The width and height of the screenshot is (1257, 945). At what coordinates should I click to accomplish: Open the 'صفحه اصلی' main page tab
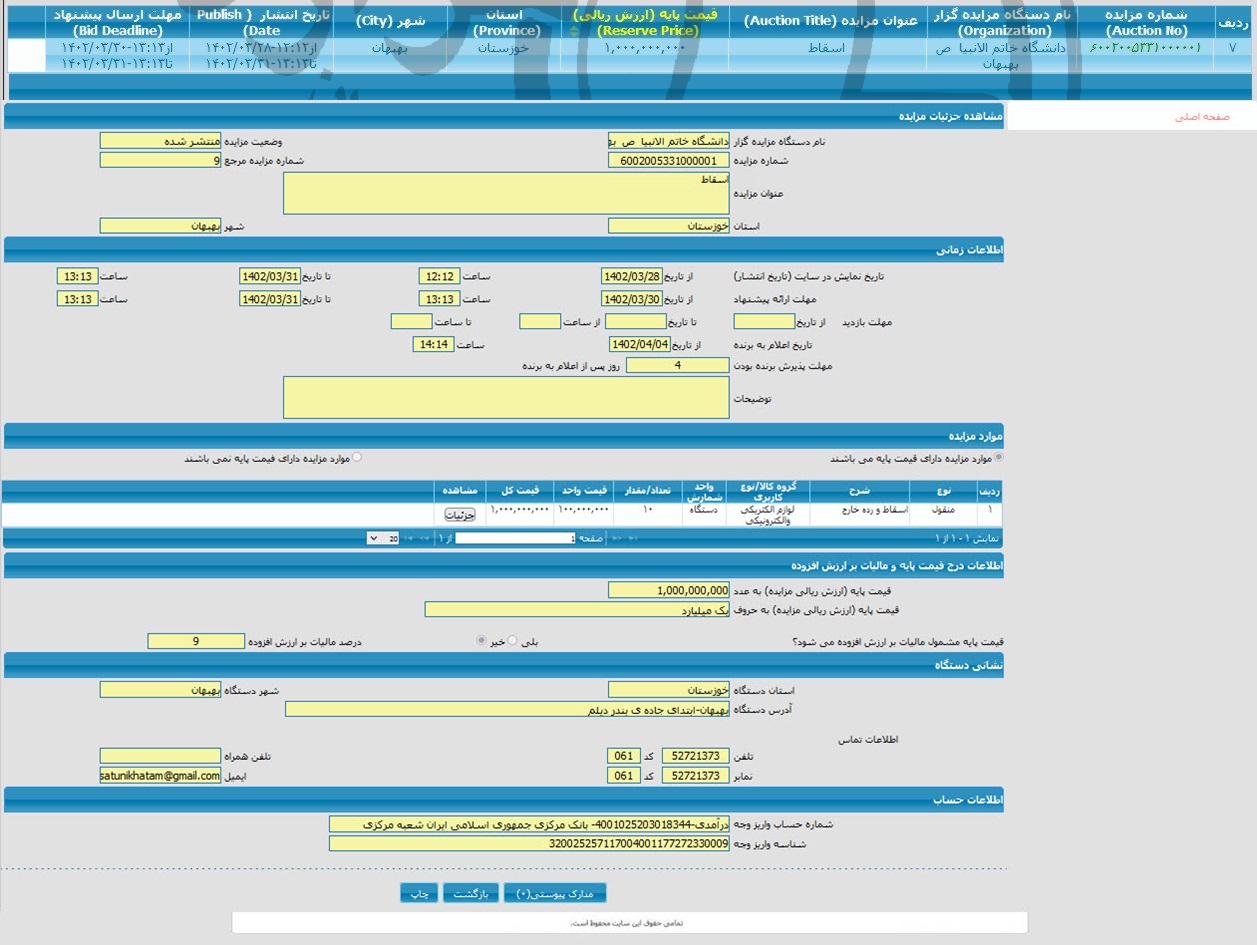click(x=1202, y=117)
